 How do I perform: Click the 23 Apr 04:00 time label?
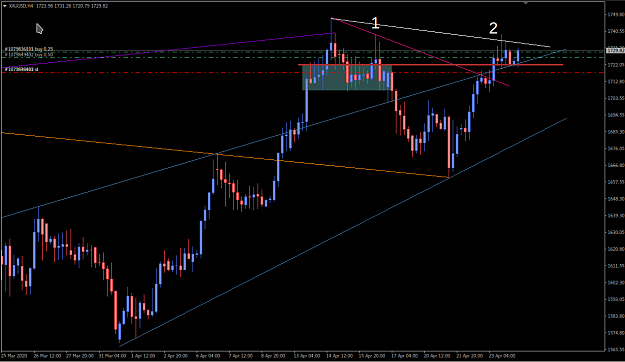click(502, 356)
